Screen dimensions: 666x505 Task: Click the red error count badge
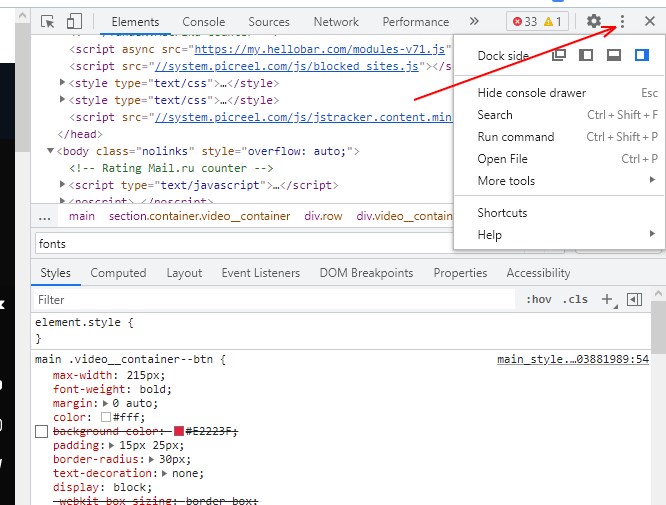point(522,21)
